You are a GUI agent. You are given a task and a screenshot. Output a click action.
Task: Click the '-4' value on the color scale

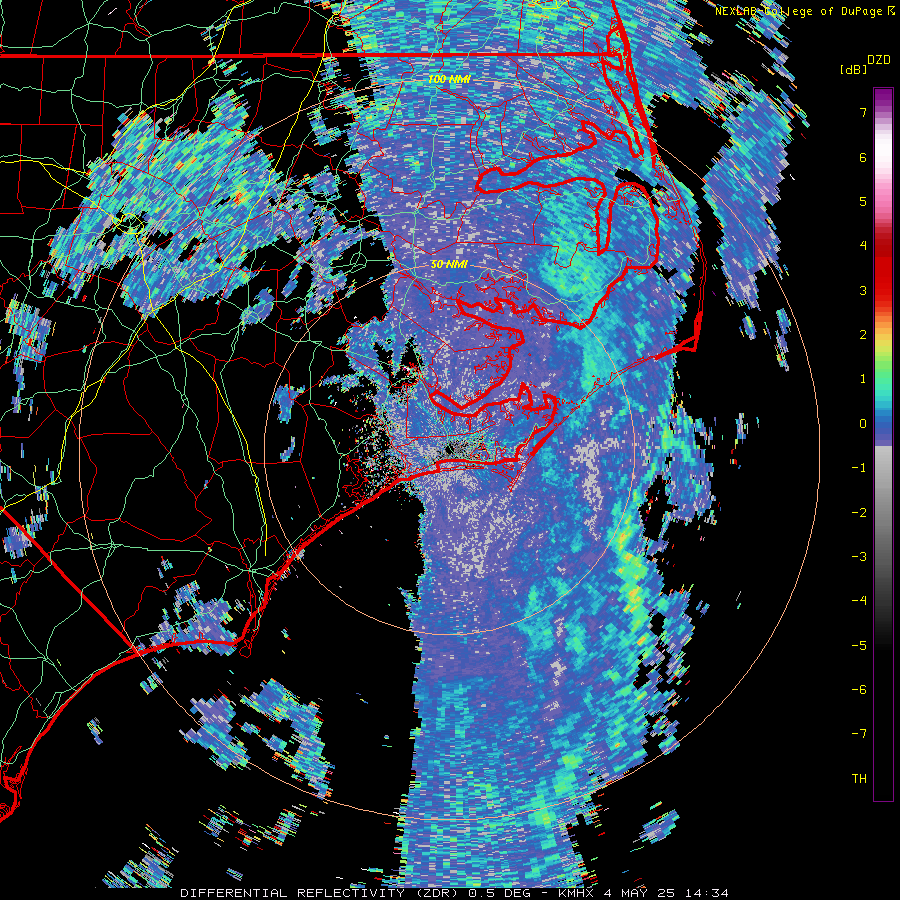(x=859, y=601)
